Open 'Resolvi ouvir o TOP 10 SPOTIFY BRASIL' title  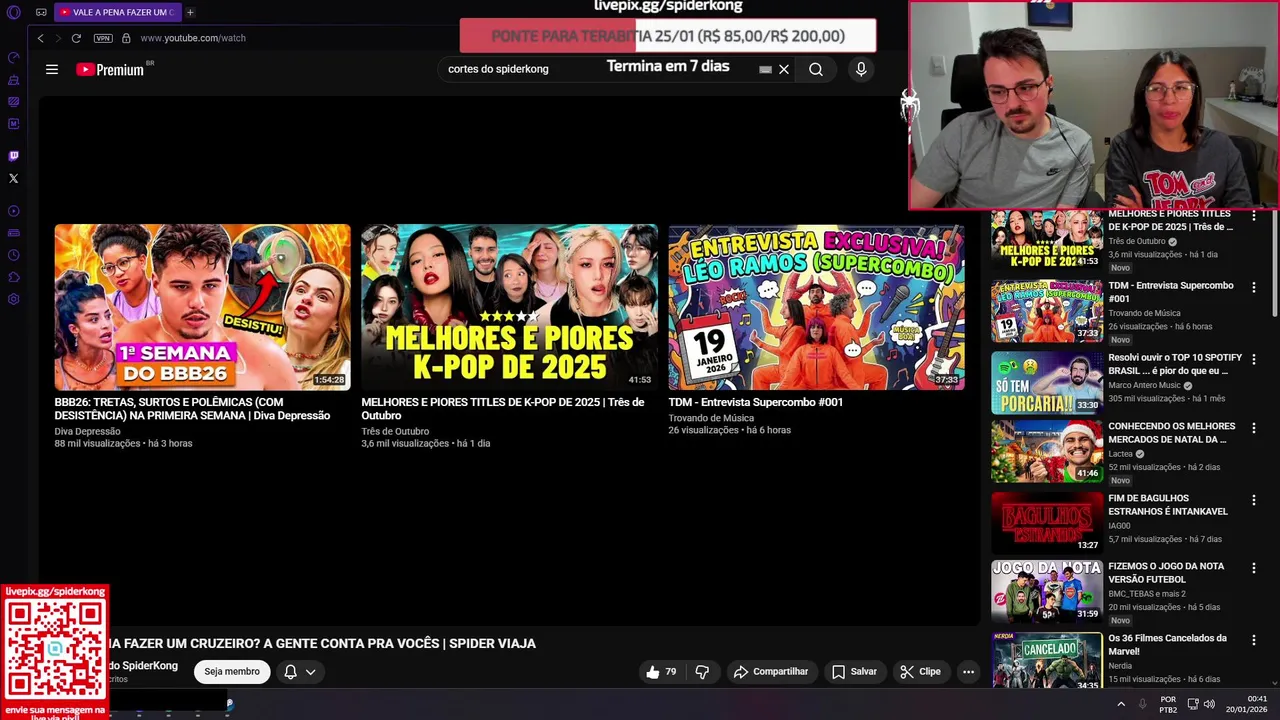tap(1175, 364)
